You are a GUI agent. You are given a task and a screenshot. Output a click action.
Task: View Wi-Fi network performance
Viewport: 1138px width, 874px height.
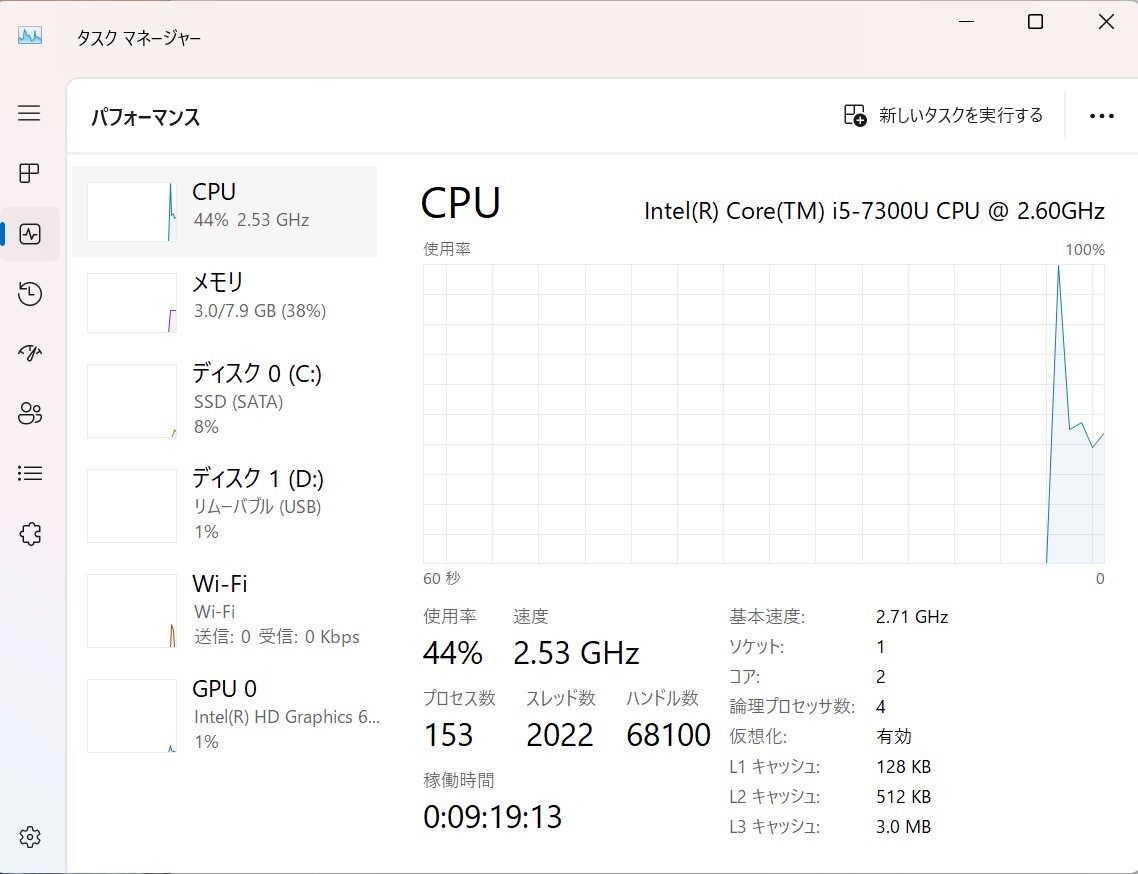click(225, 609)
